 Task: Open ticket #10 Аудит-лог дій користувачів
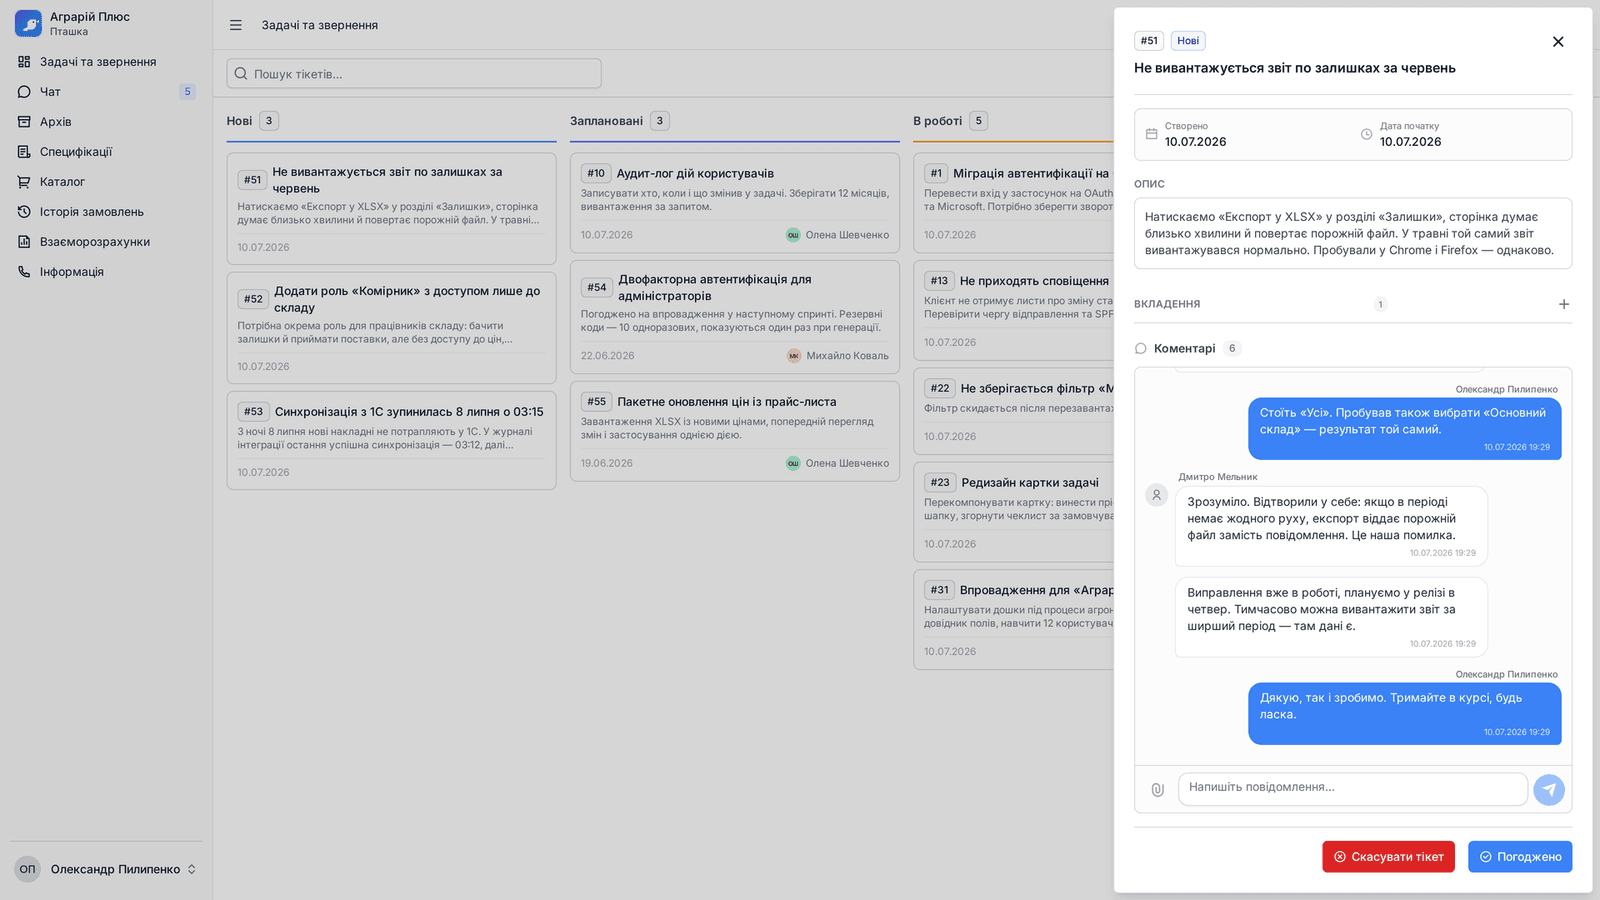point(735,203)
